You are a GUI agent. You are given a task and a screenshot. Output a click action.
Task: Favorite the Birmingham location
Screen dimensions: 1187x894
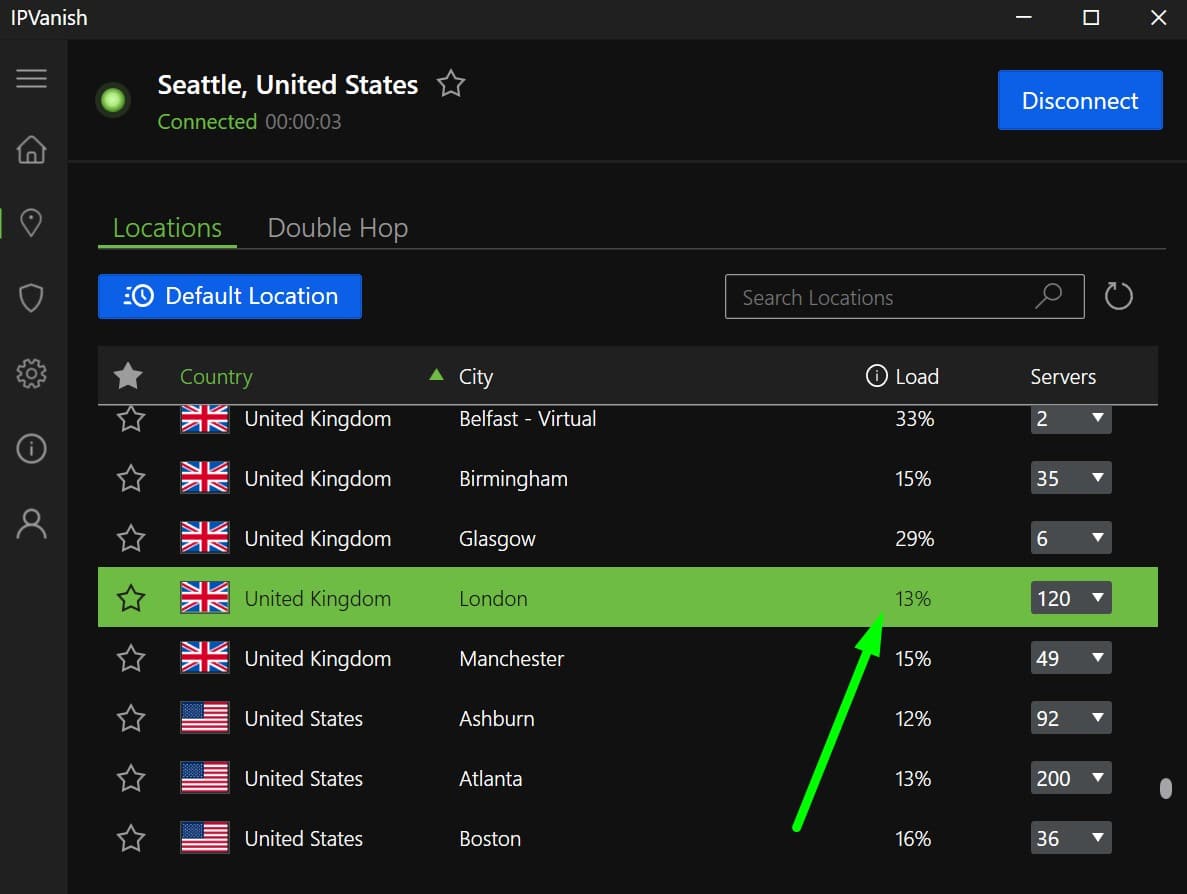coord(131,478)
